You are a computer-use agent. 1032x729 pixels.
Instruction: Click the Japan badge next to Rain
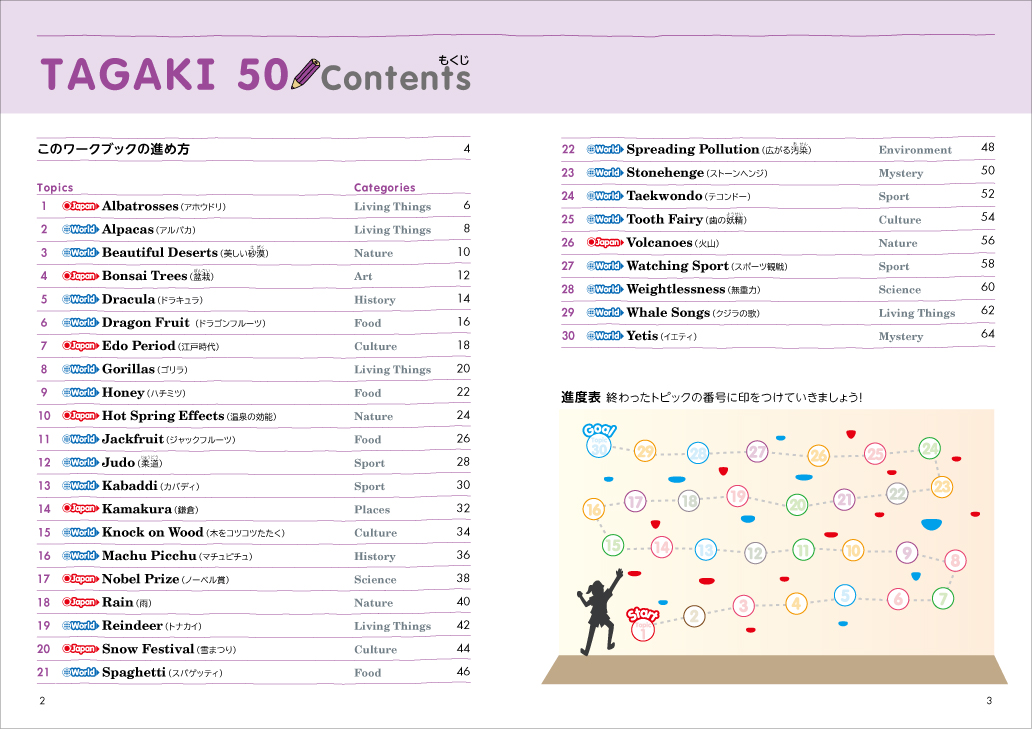(80, 603)
